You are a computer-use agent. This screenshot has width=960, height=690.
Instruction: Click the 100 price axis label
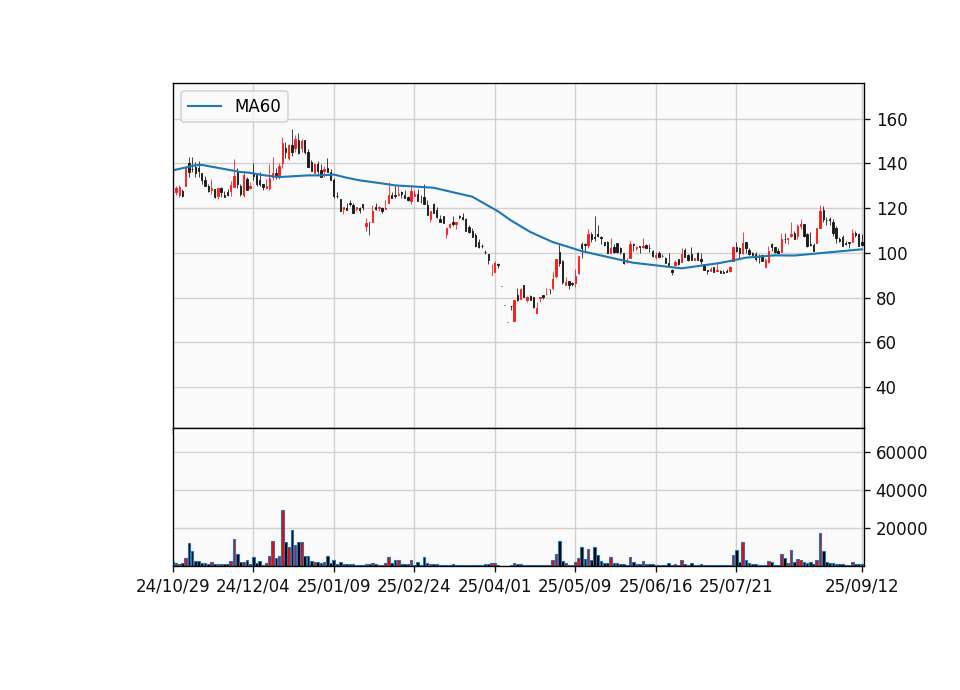pyautogui.click(x=892, y=253)
